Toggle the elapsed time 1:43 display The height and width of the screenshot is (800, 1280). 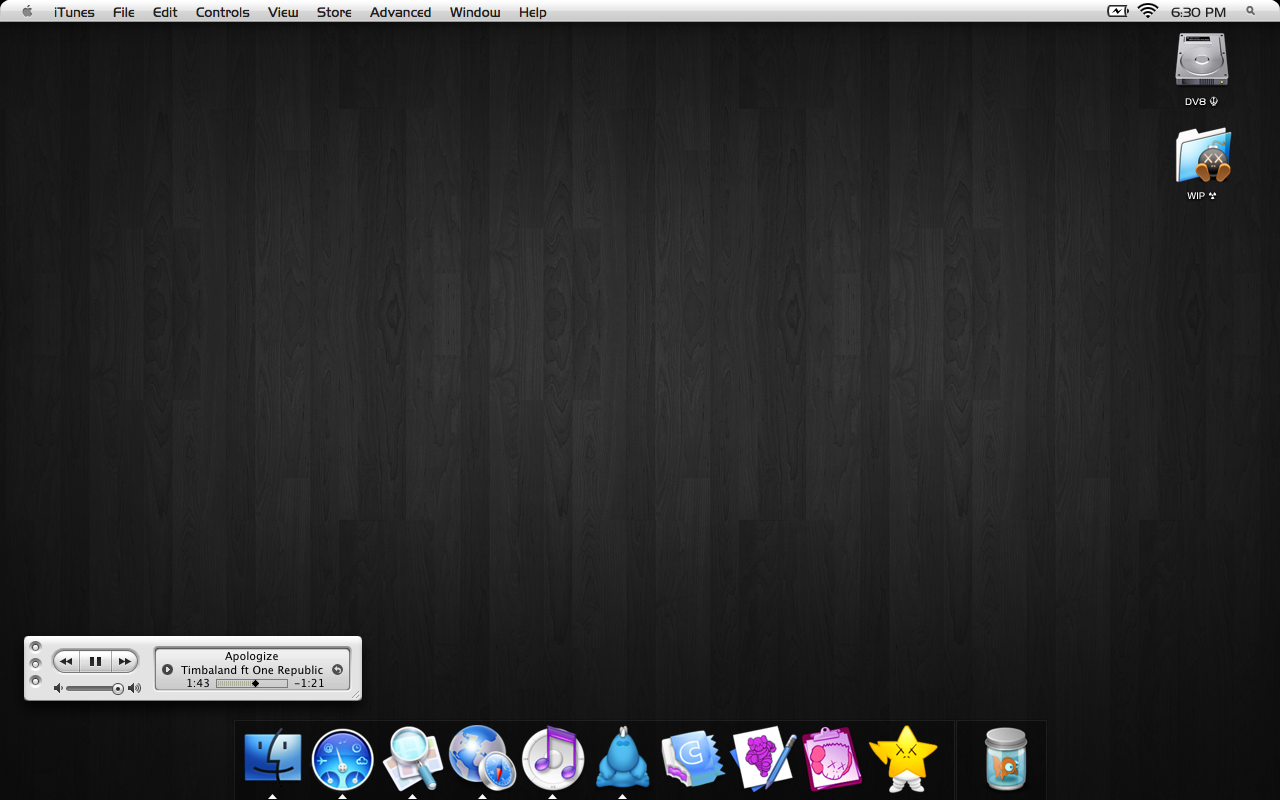pos(198,683)
